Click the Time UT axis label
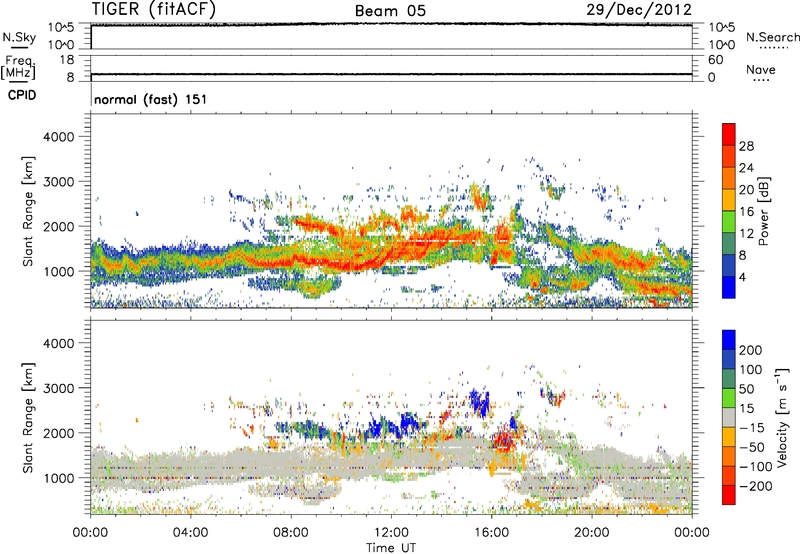Viewport: 800px width, 554px height. 391,547
